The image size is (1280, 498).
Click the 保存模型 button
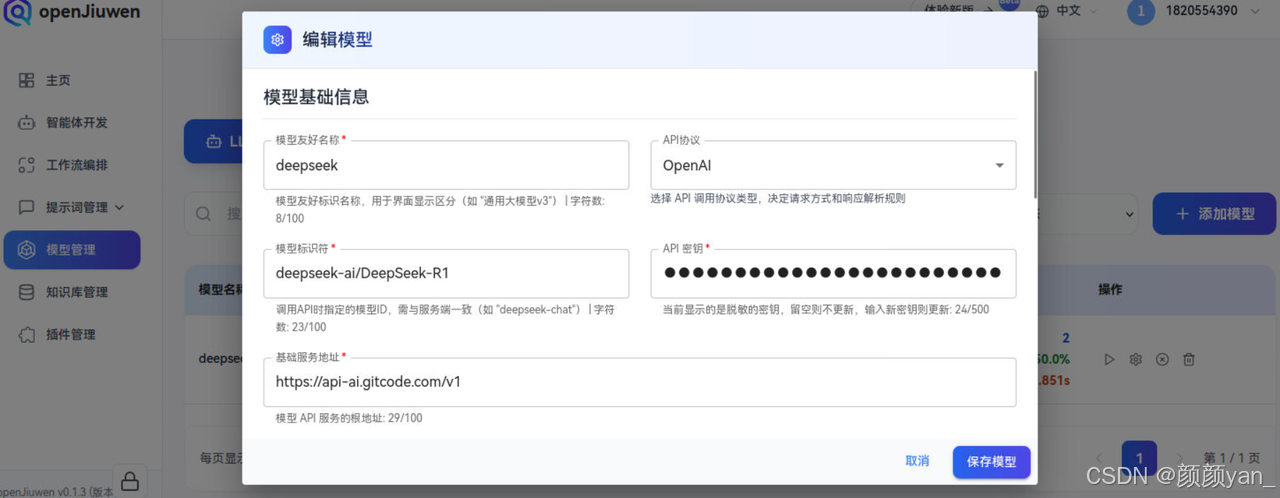pos(991,462)
